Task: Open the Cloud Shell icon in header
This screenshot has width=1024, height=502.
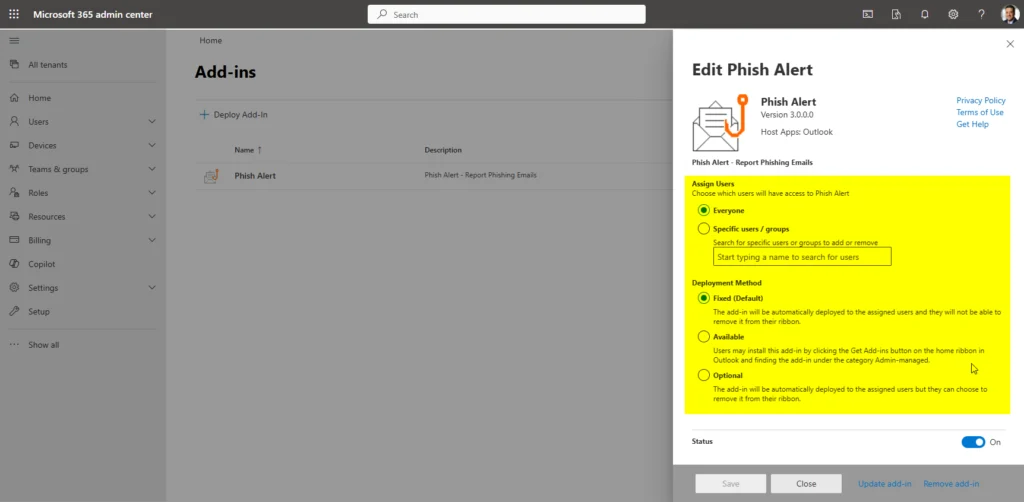Action: tap(867, 15)
